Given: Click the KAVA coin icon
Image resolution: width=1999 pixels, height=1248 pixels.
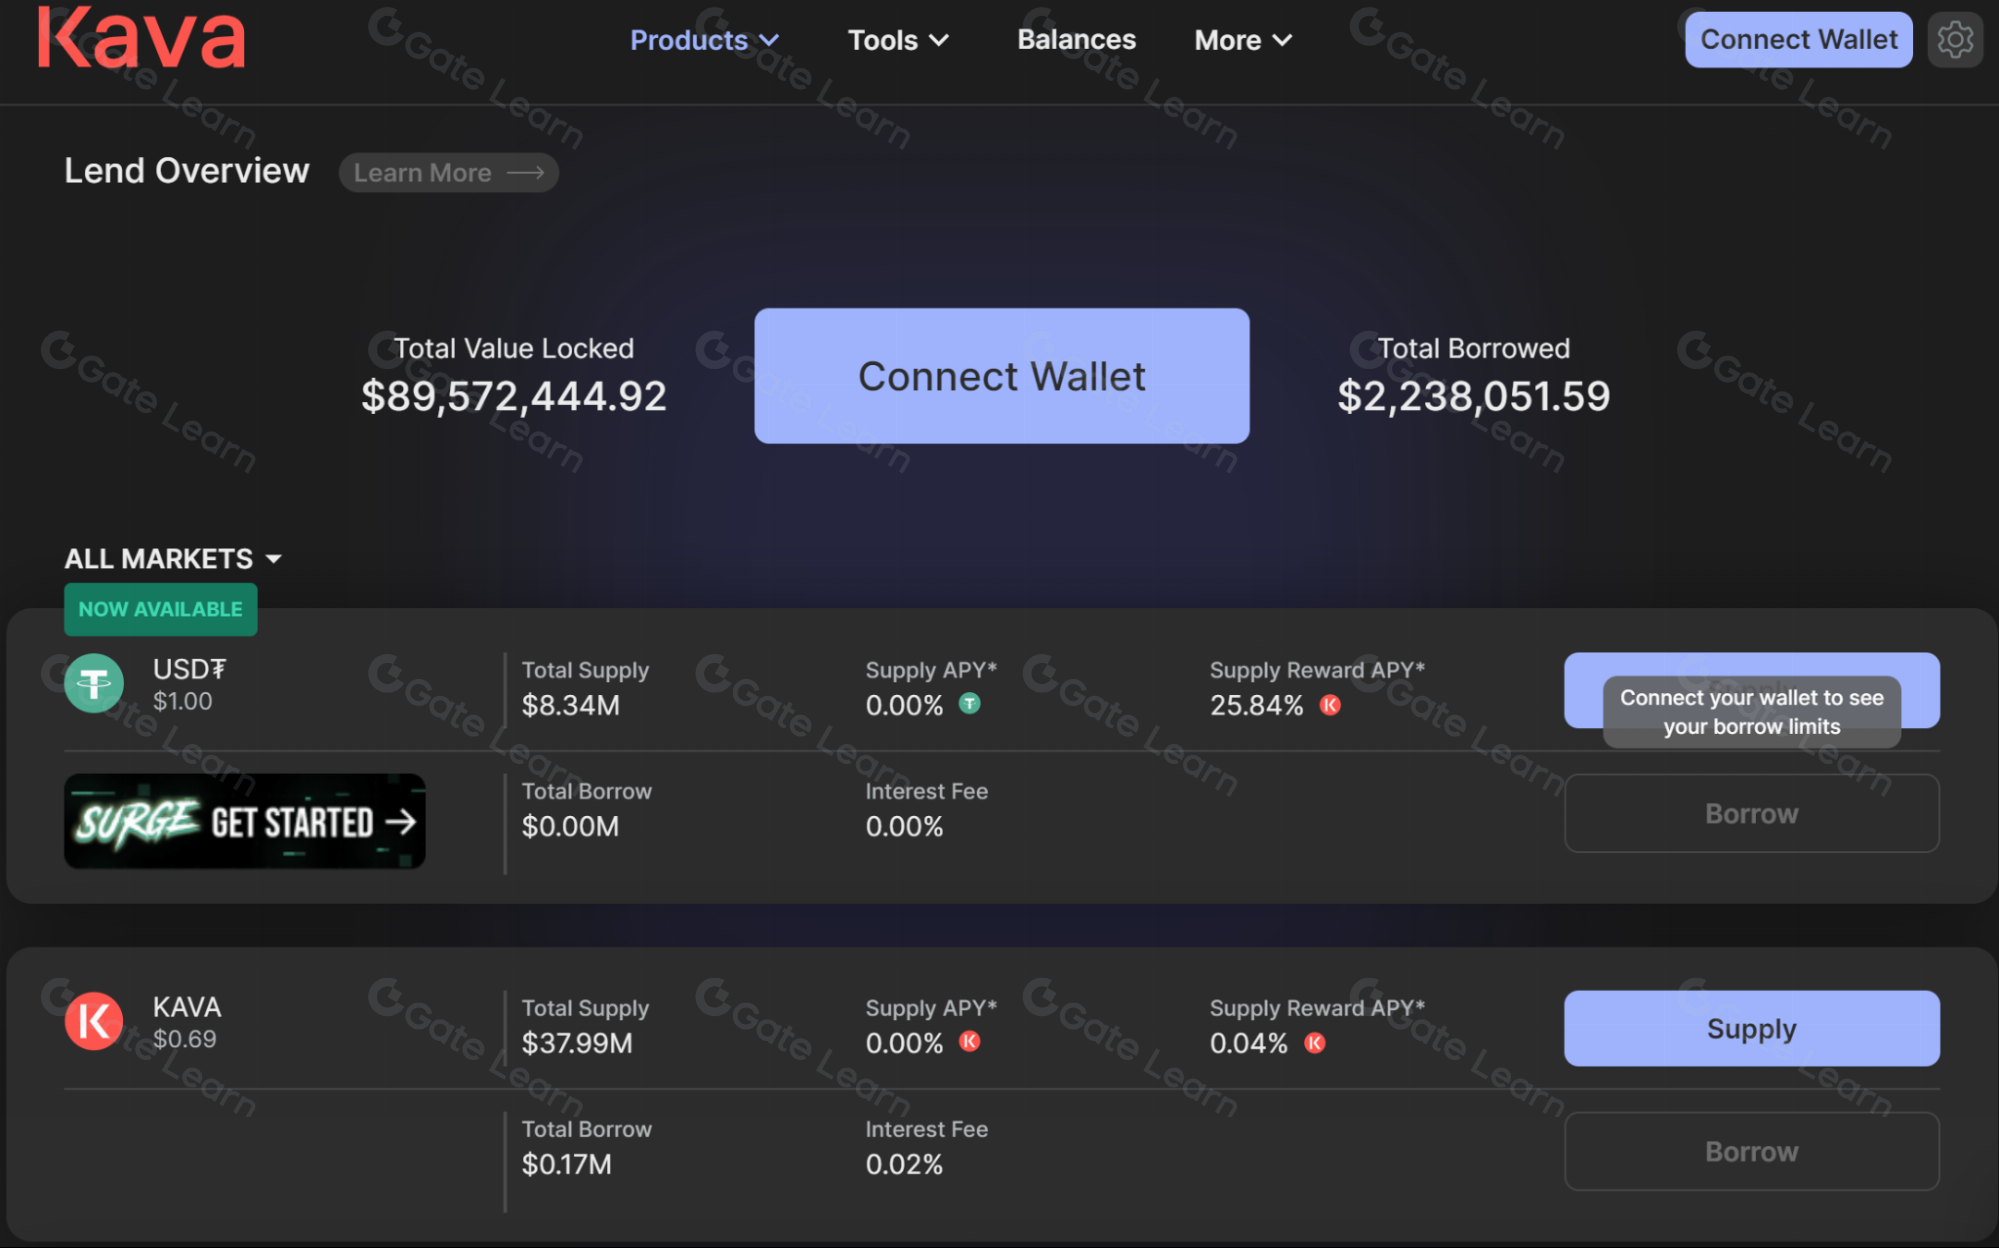Looking at the screenshot, I should [x=94, y=1021].
